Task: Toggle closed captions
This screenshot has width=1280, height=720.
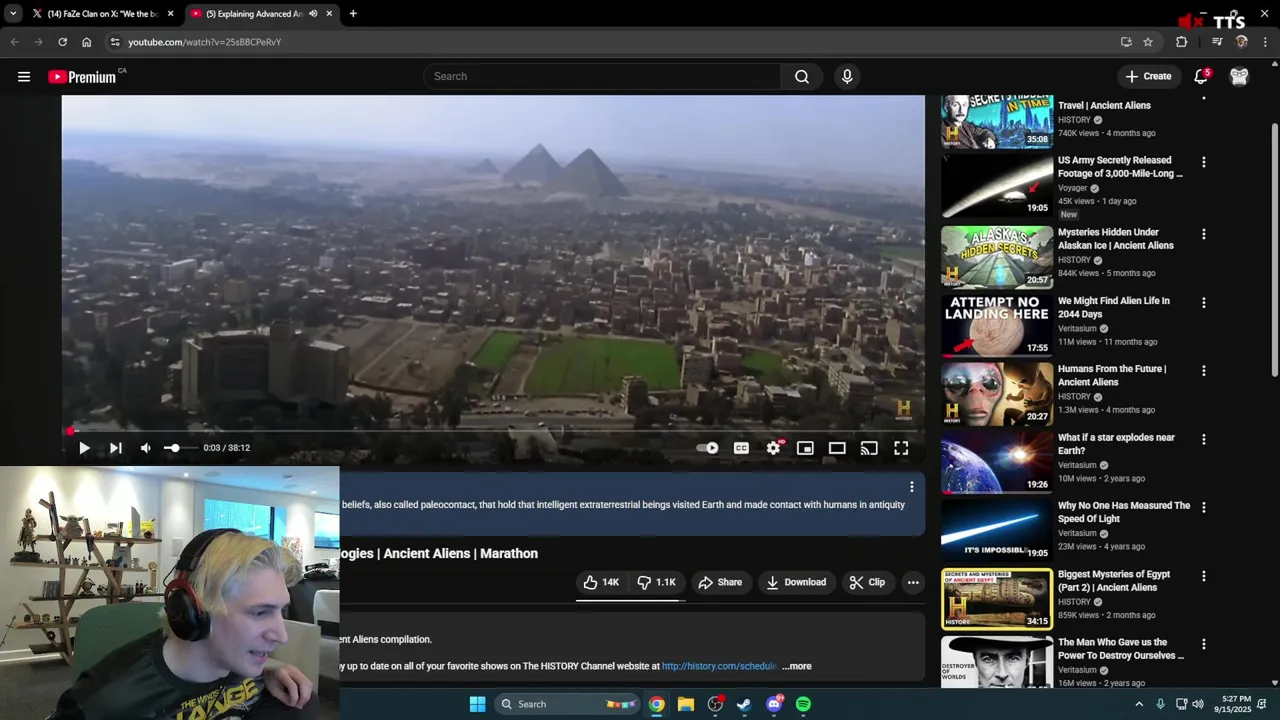Action: click(741, 448)
